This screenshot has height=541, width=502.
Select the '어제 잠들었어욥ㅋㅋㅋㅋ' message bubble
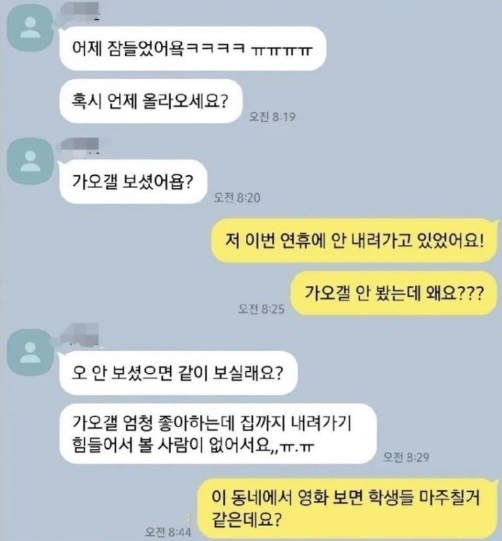[x=193, y=48]
